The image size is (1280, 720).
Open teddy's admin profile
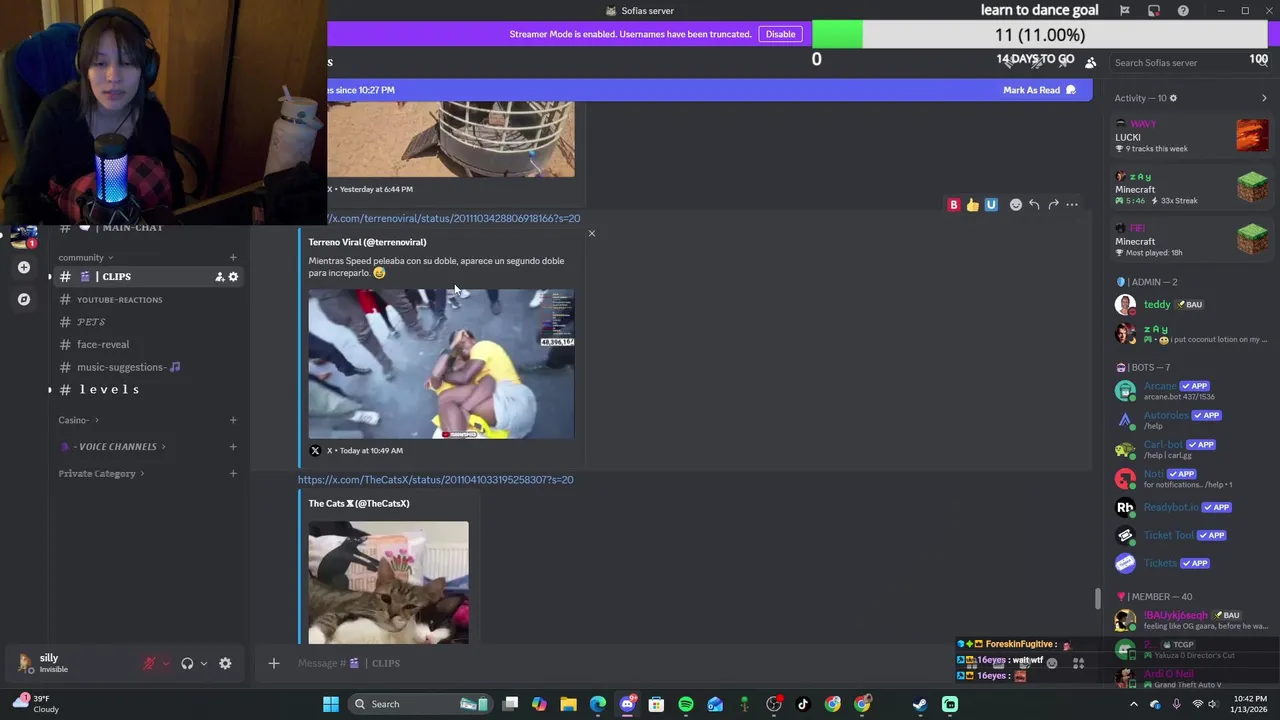click(x=1191, y=305)
